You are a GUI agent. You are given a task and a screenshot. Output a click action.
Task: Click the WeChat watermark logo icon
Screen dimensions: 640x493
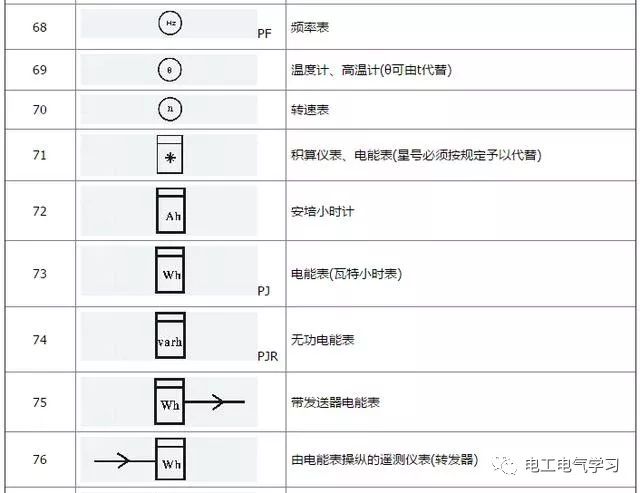click(x=510, y=464)
